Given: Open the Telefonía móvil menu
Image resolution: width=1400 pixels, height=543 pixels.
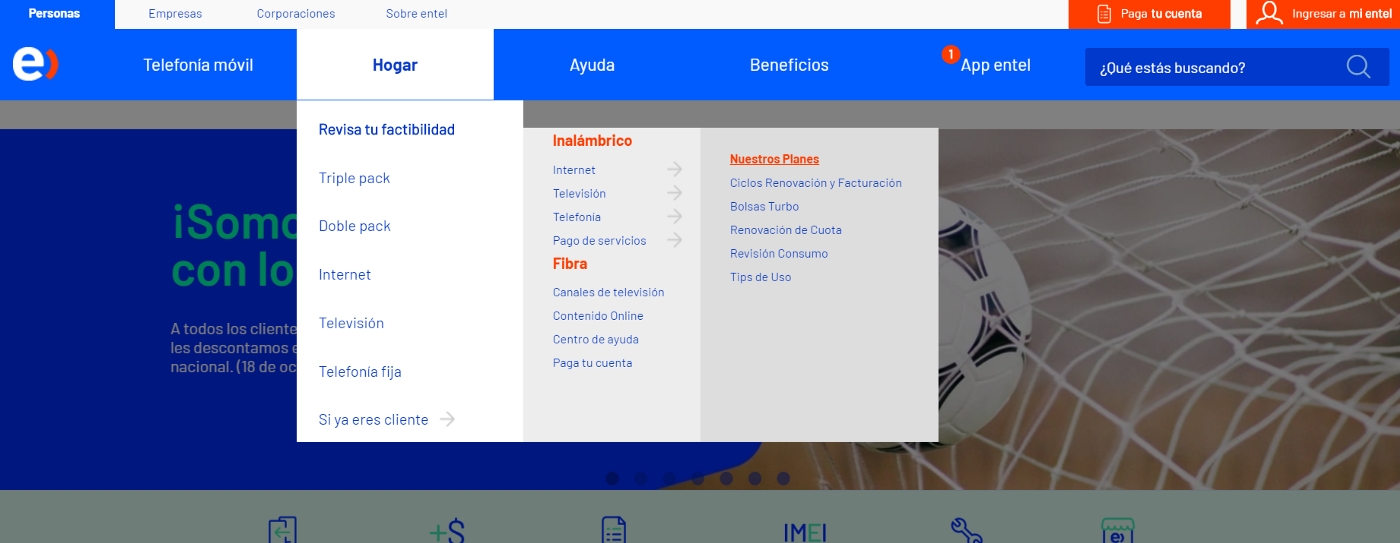Looking at the screenshot, I should click(x=198, y=65).
